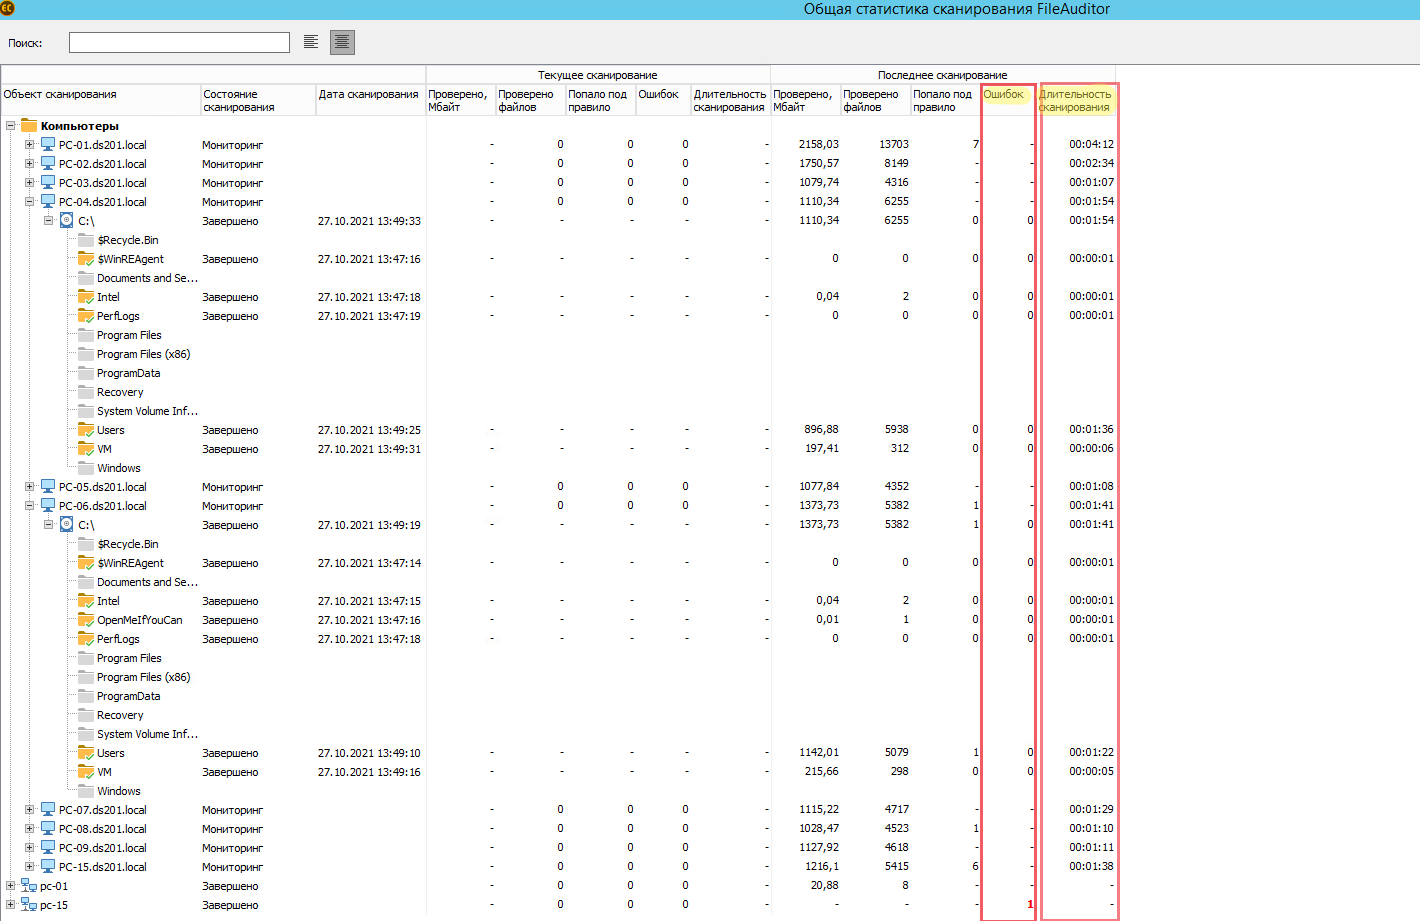Click the C:\ drive icon scanned at 13:49:33

click(67, 221)
